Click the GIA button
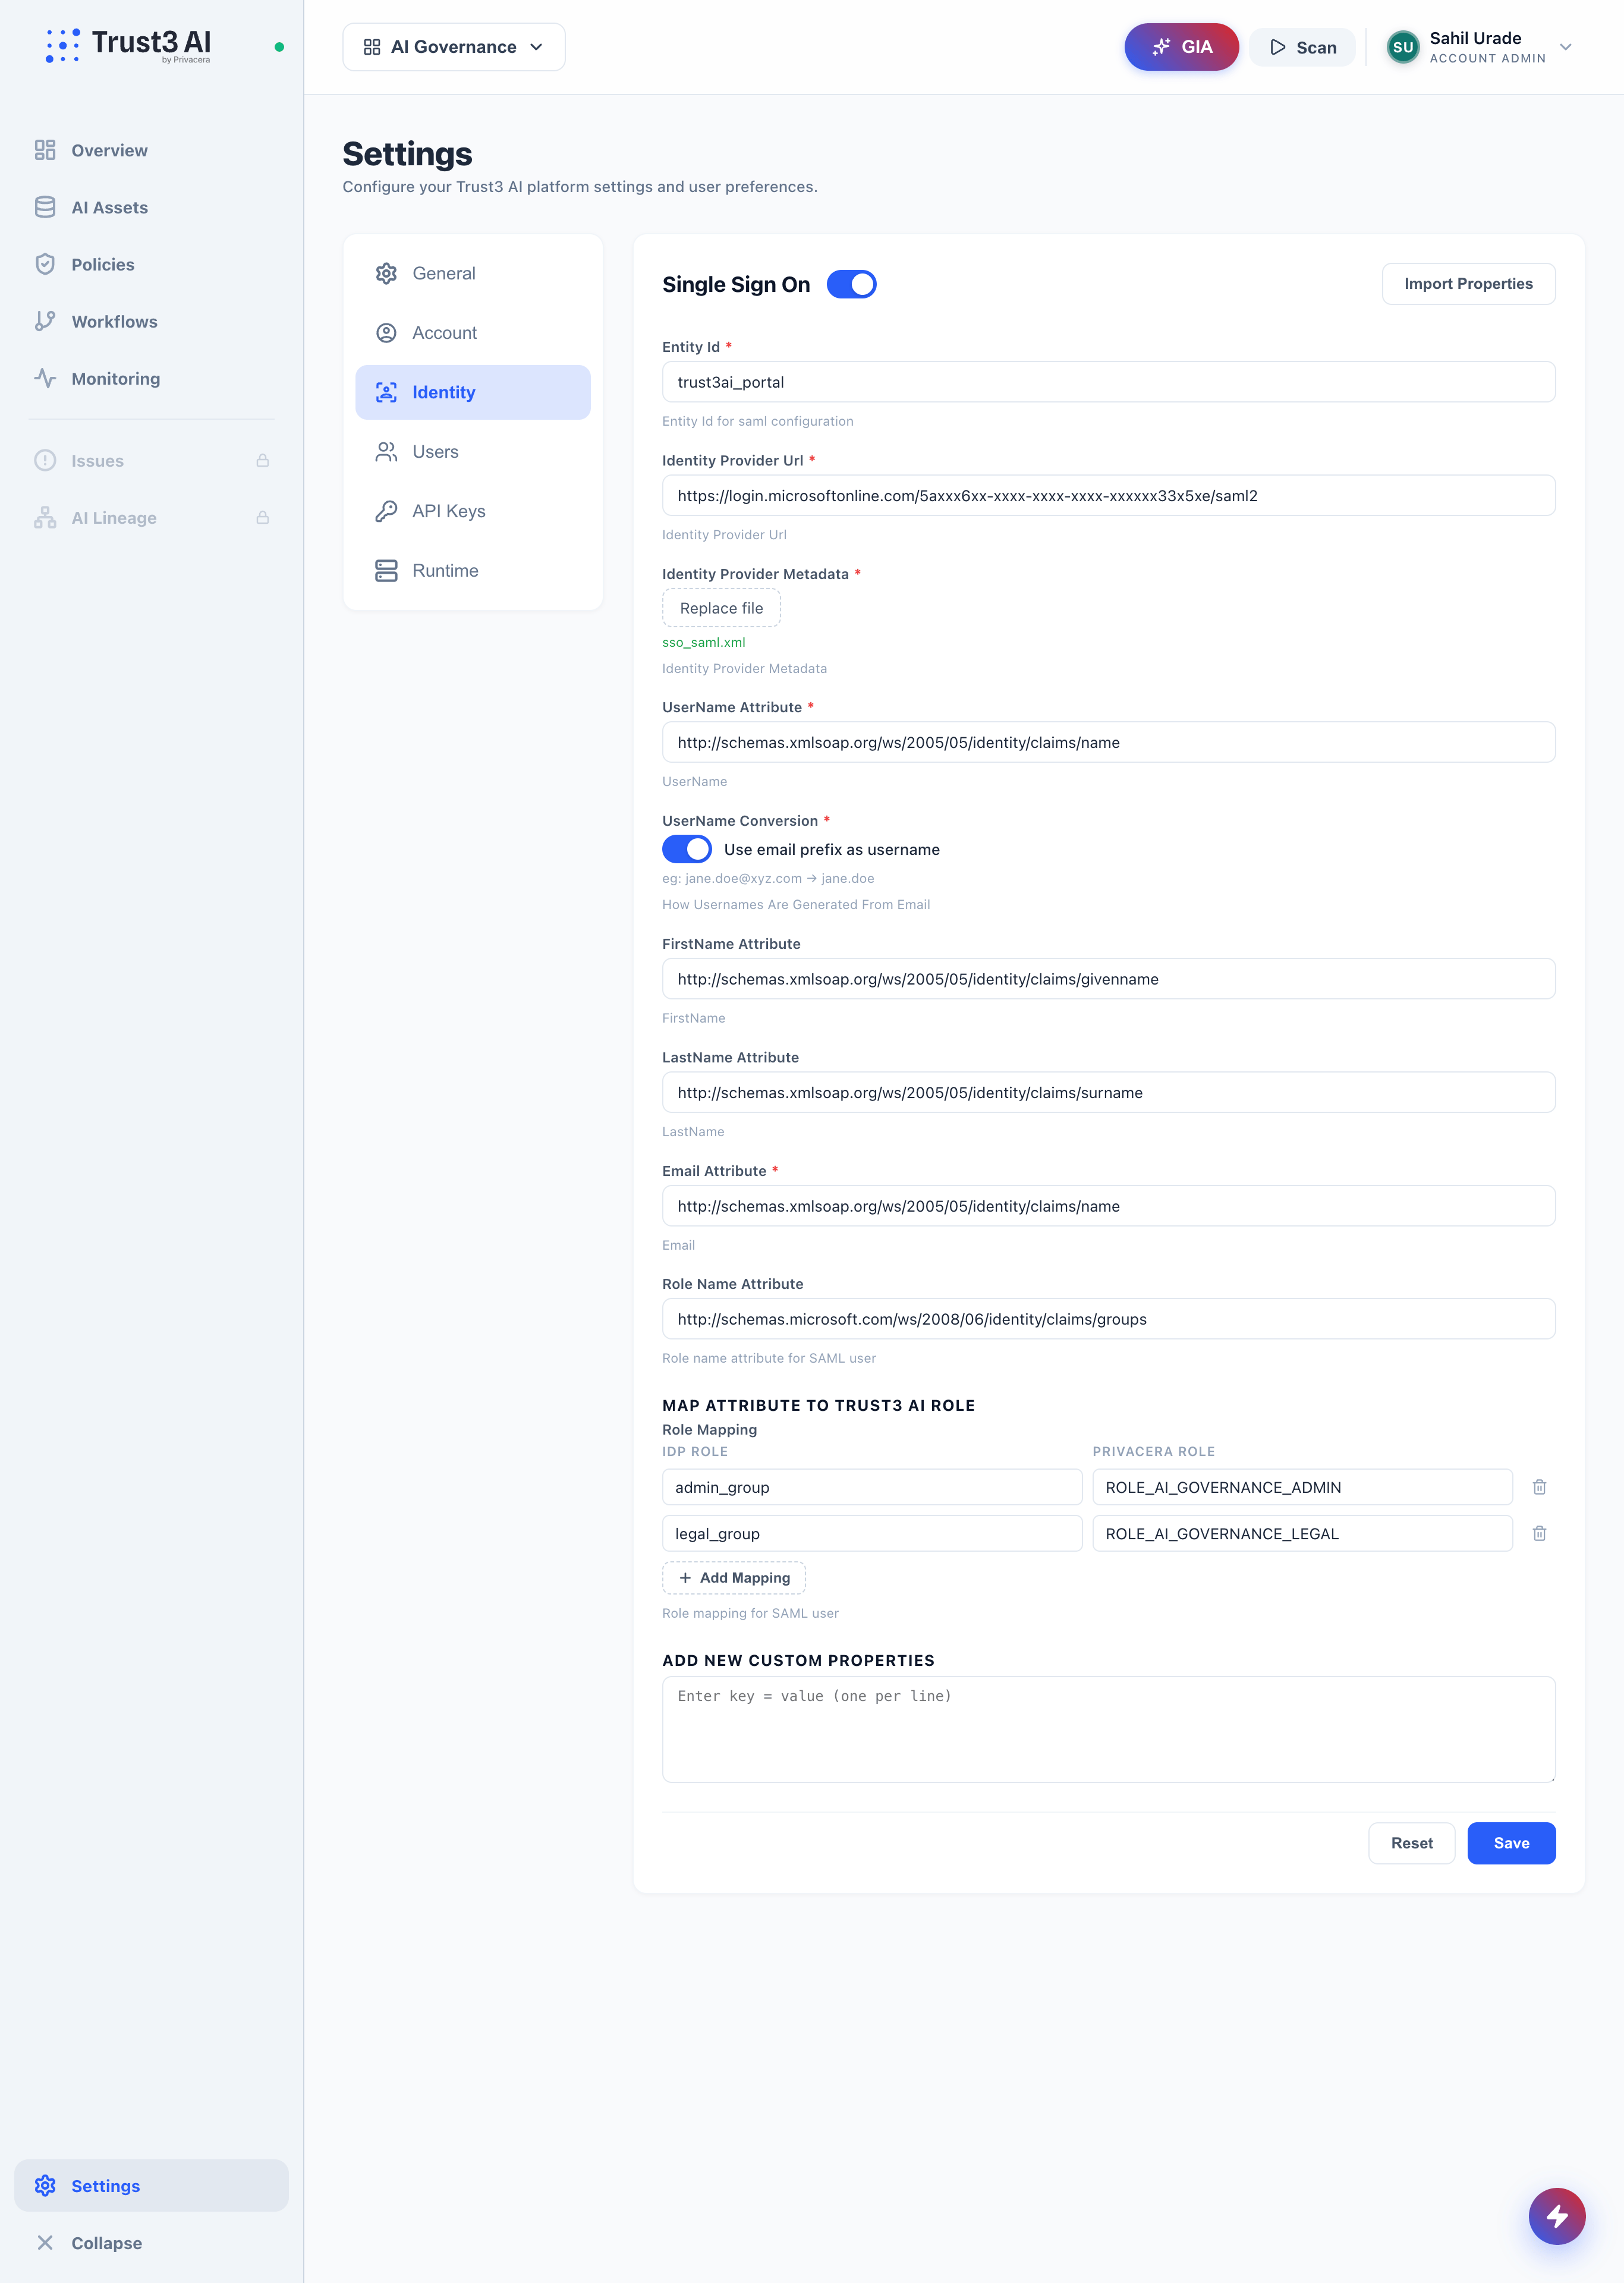Image resolution: width=1624 pixels, height=2283 pixels. click(1181, 47)
